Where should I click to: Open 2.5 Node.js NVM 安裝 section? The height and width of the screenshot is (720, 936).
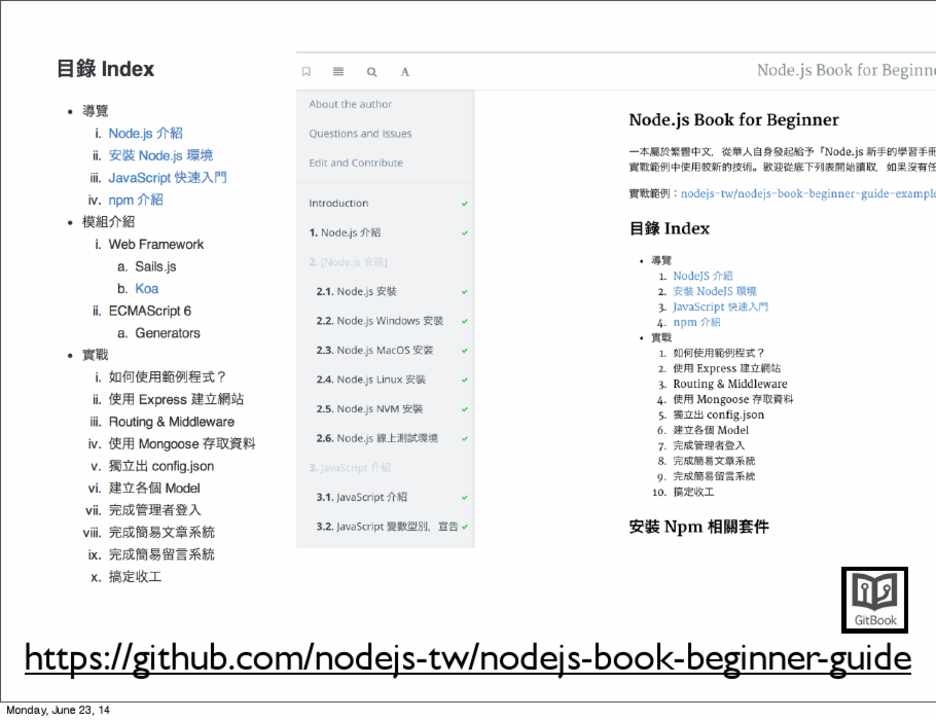(x=369, y=409)
